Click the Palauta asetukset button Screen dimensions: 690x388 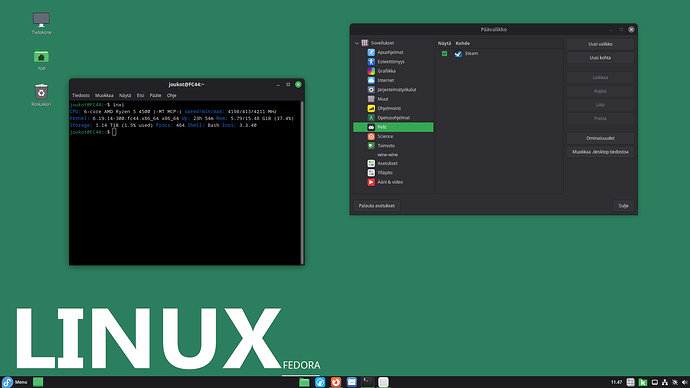(377, 205)
